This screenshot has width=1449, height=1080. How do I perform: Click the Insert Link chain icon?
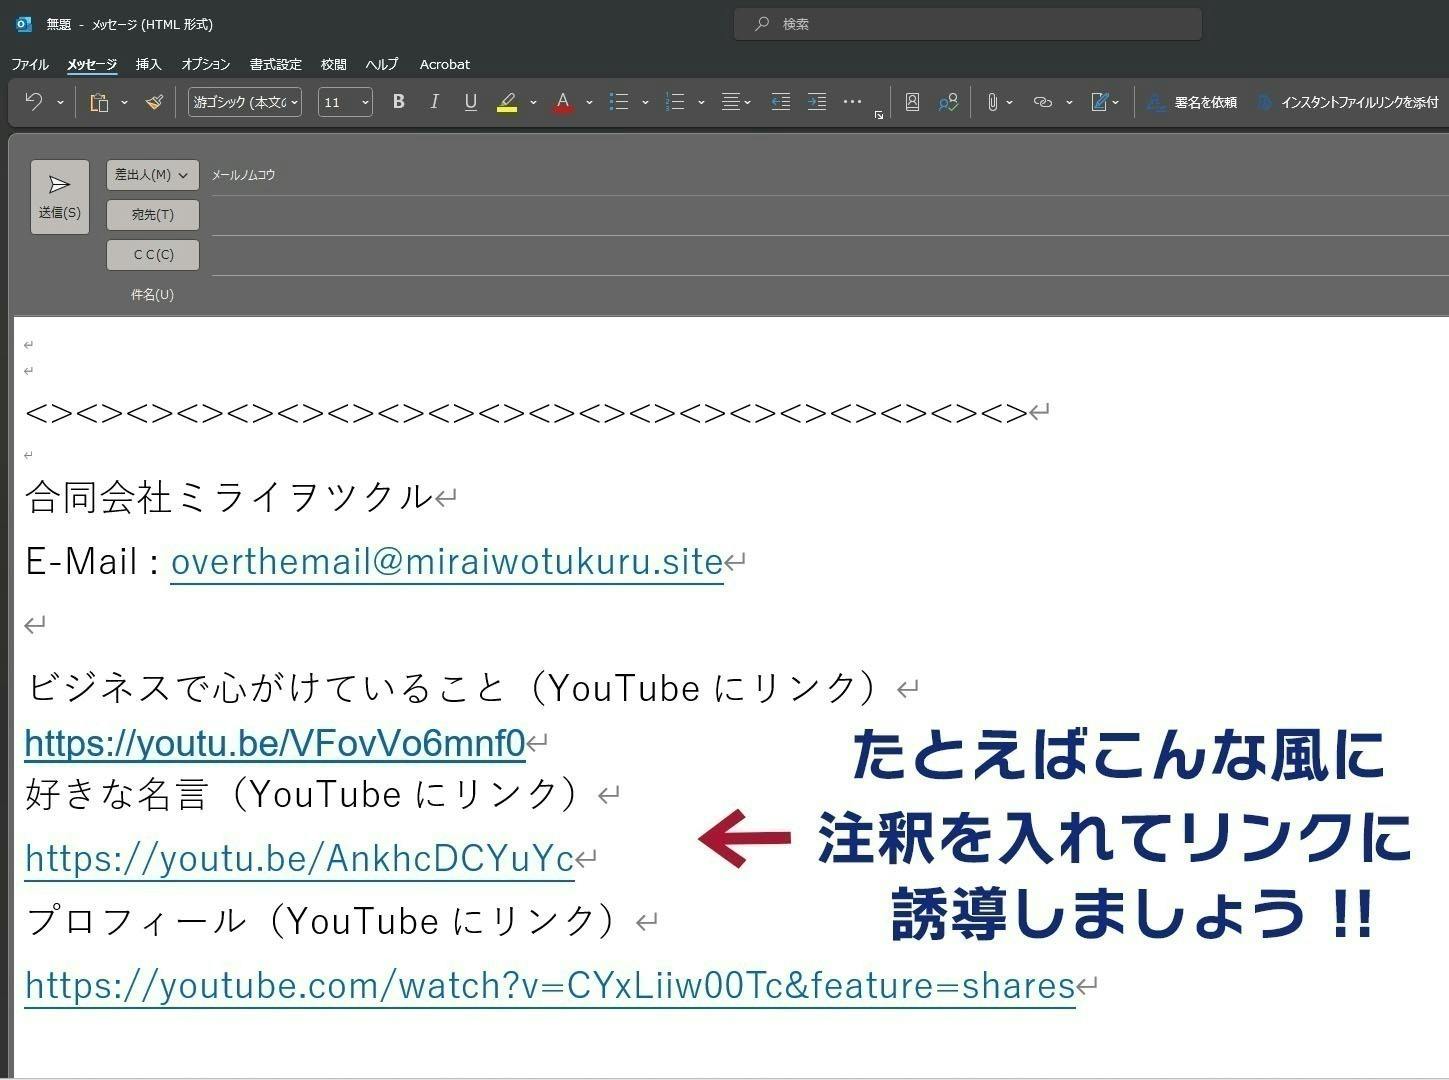coord(1042,102)
